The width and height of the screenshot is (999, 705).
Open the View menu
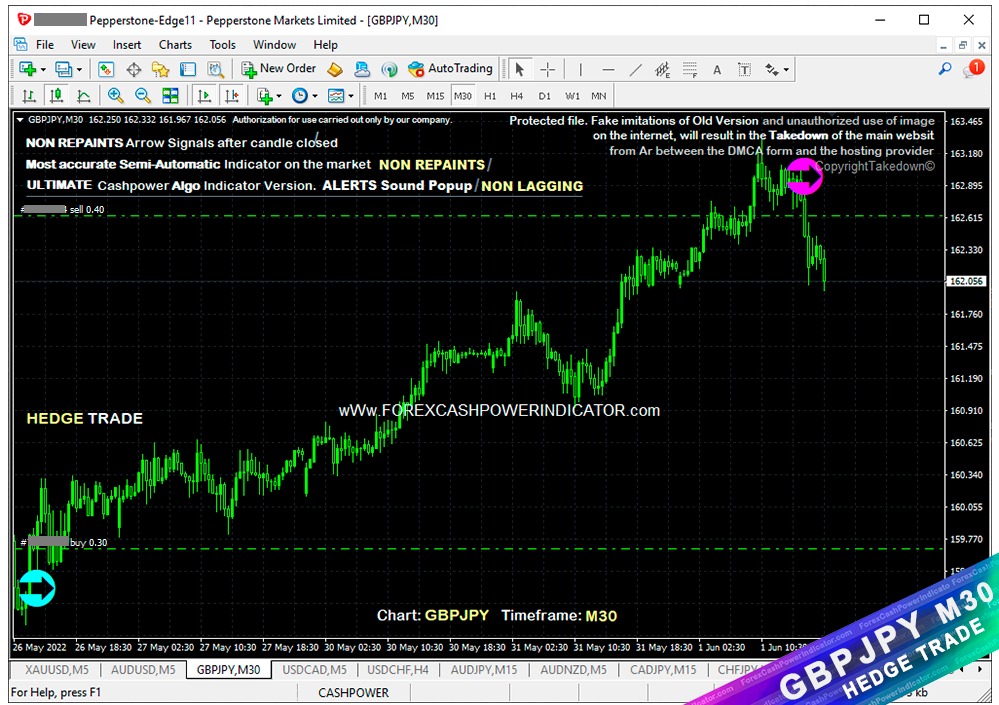pos(83,45)
